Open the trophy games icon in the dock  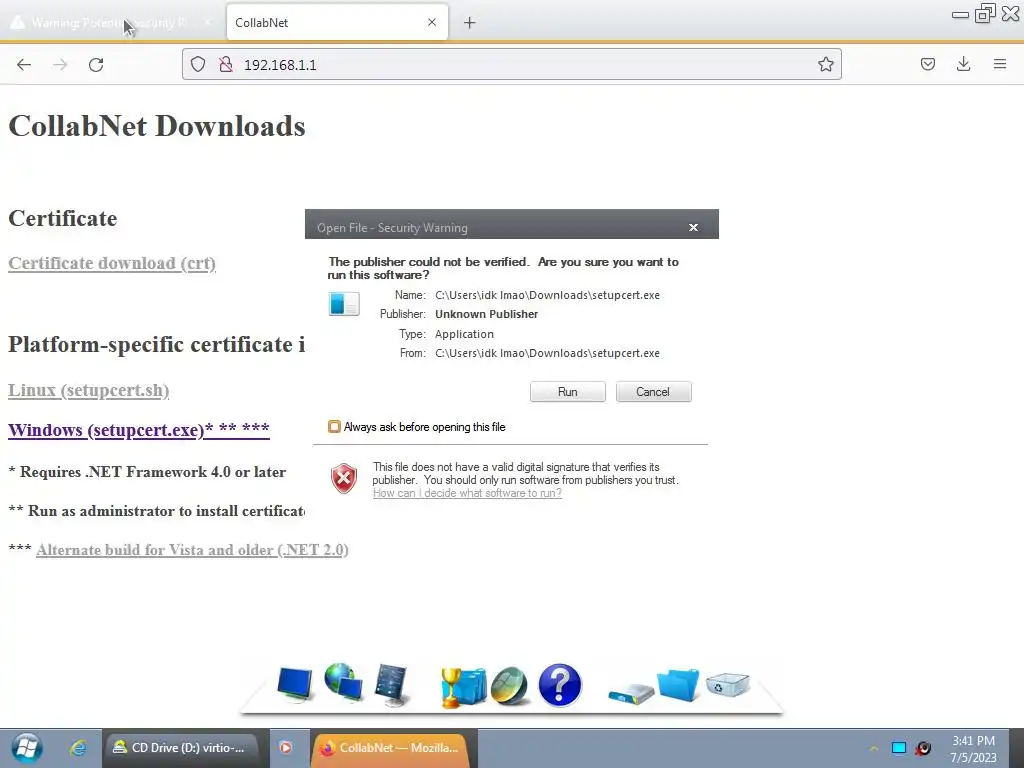[x=462, y=687]
